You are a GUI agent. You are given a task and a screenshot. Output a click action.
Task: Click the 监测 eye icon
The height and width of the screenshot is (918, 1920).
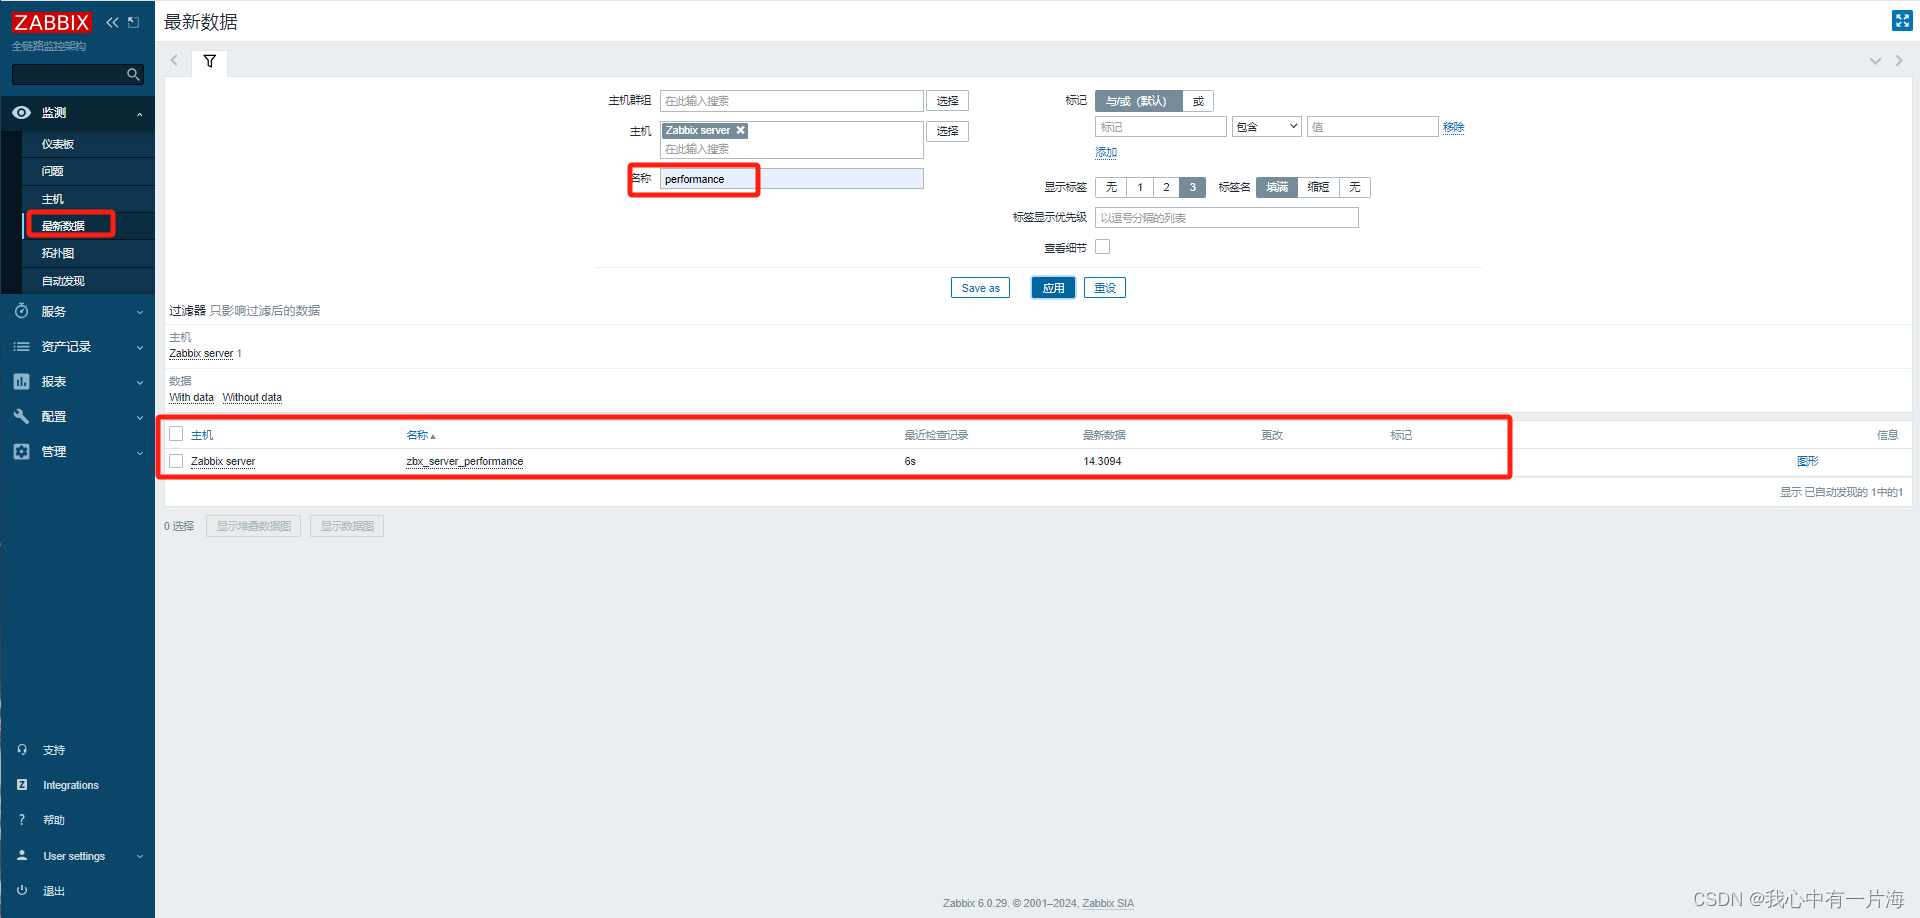(21, 113)
